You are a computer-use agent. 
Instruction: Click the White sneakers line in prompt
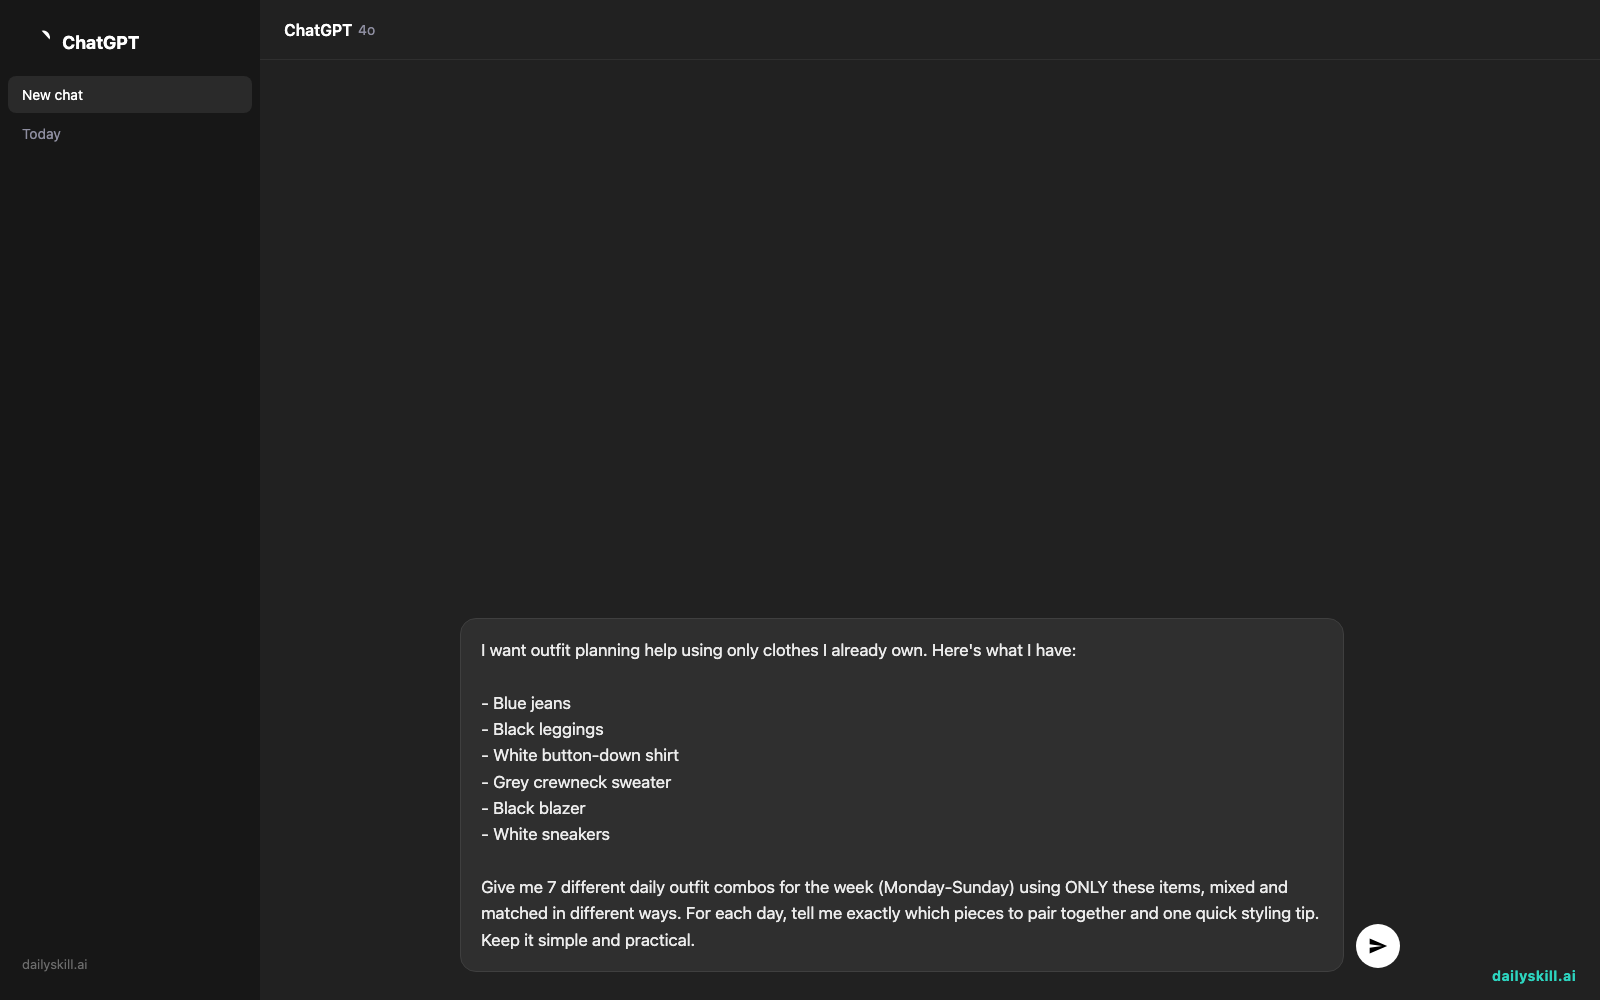545,834
